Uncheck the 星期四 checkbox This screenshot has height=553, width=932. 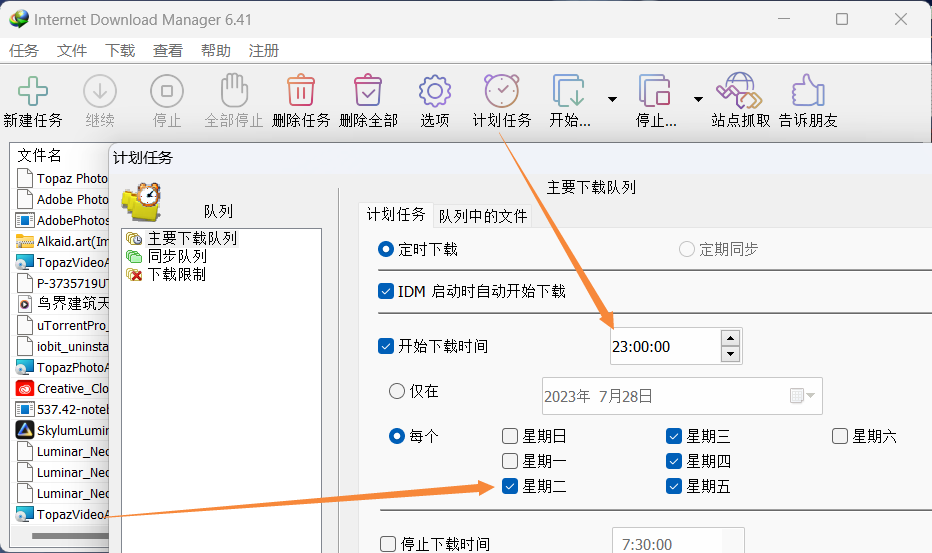tap(673, 461)
